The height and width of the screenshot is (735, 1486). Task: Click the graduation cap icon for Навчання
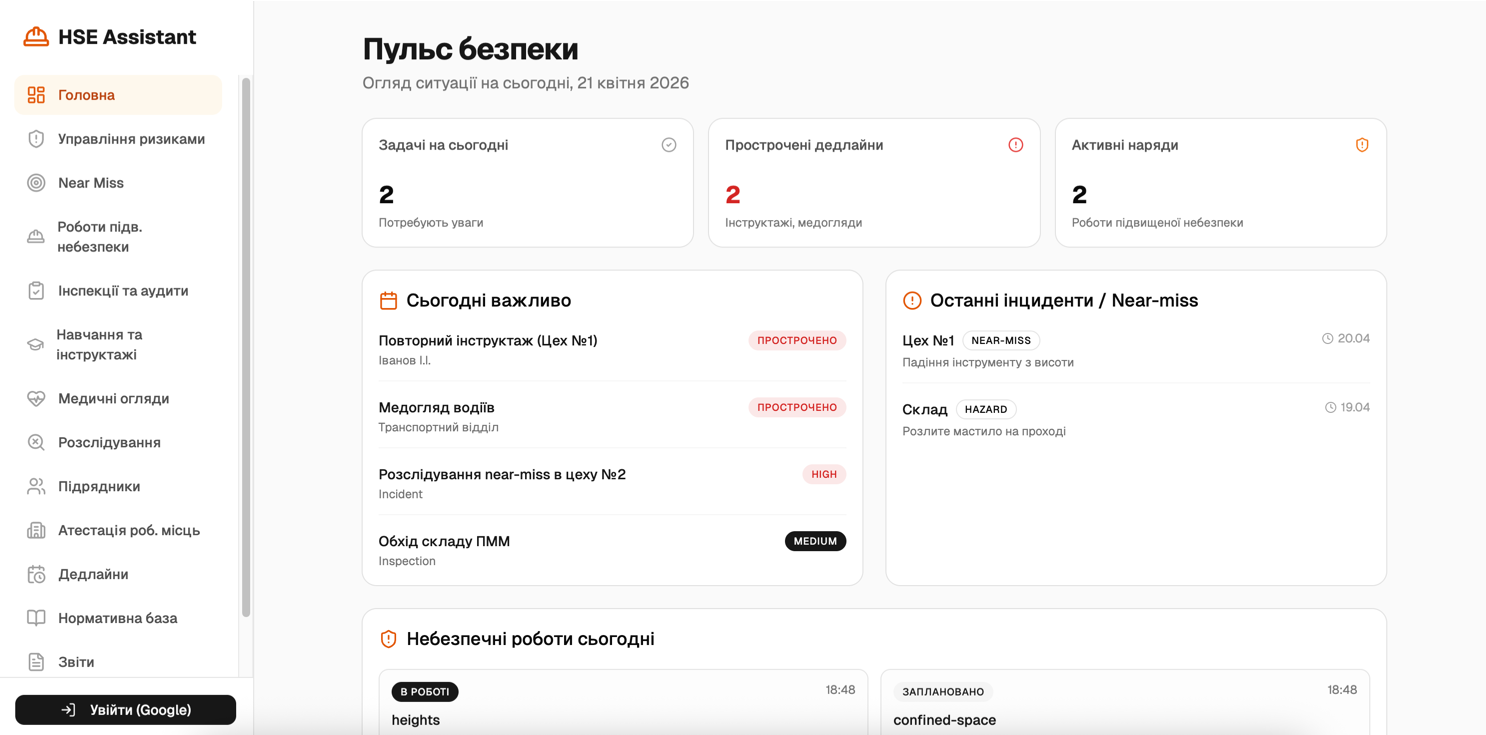pyautogui.click(x=36, y=345)
